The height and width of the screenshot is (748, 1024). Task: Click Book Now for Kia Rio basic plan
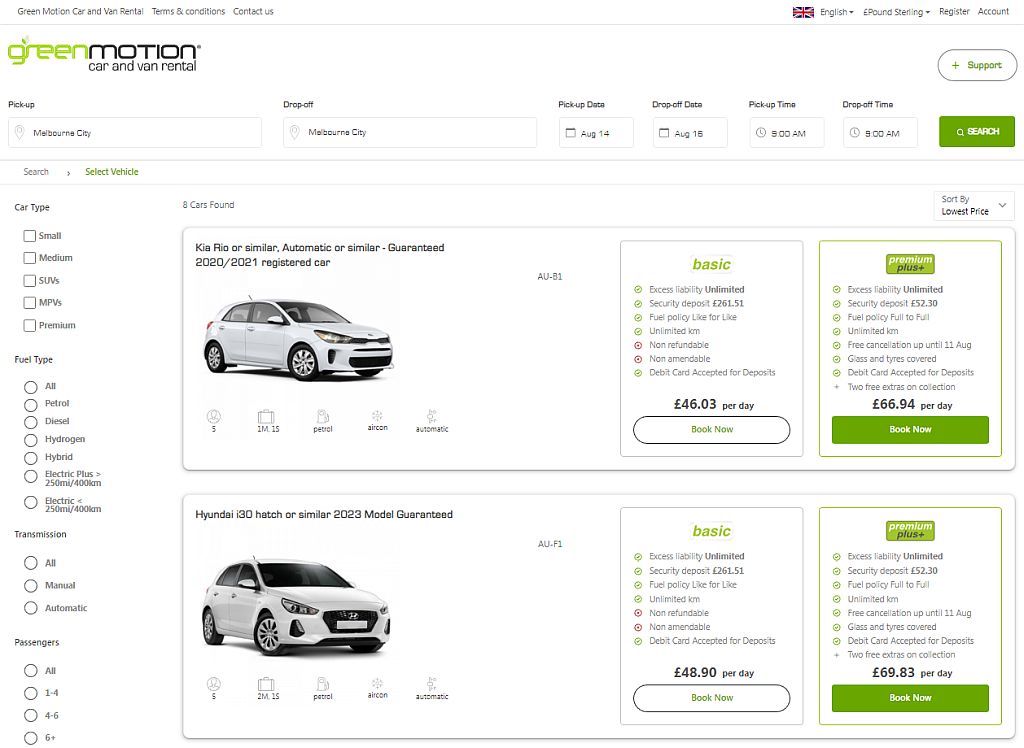pos(711,430)
